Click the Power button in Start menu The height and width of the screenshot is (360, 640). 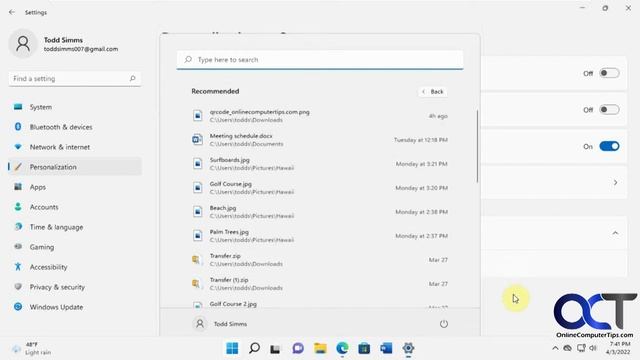click(444, 324)
